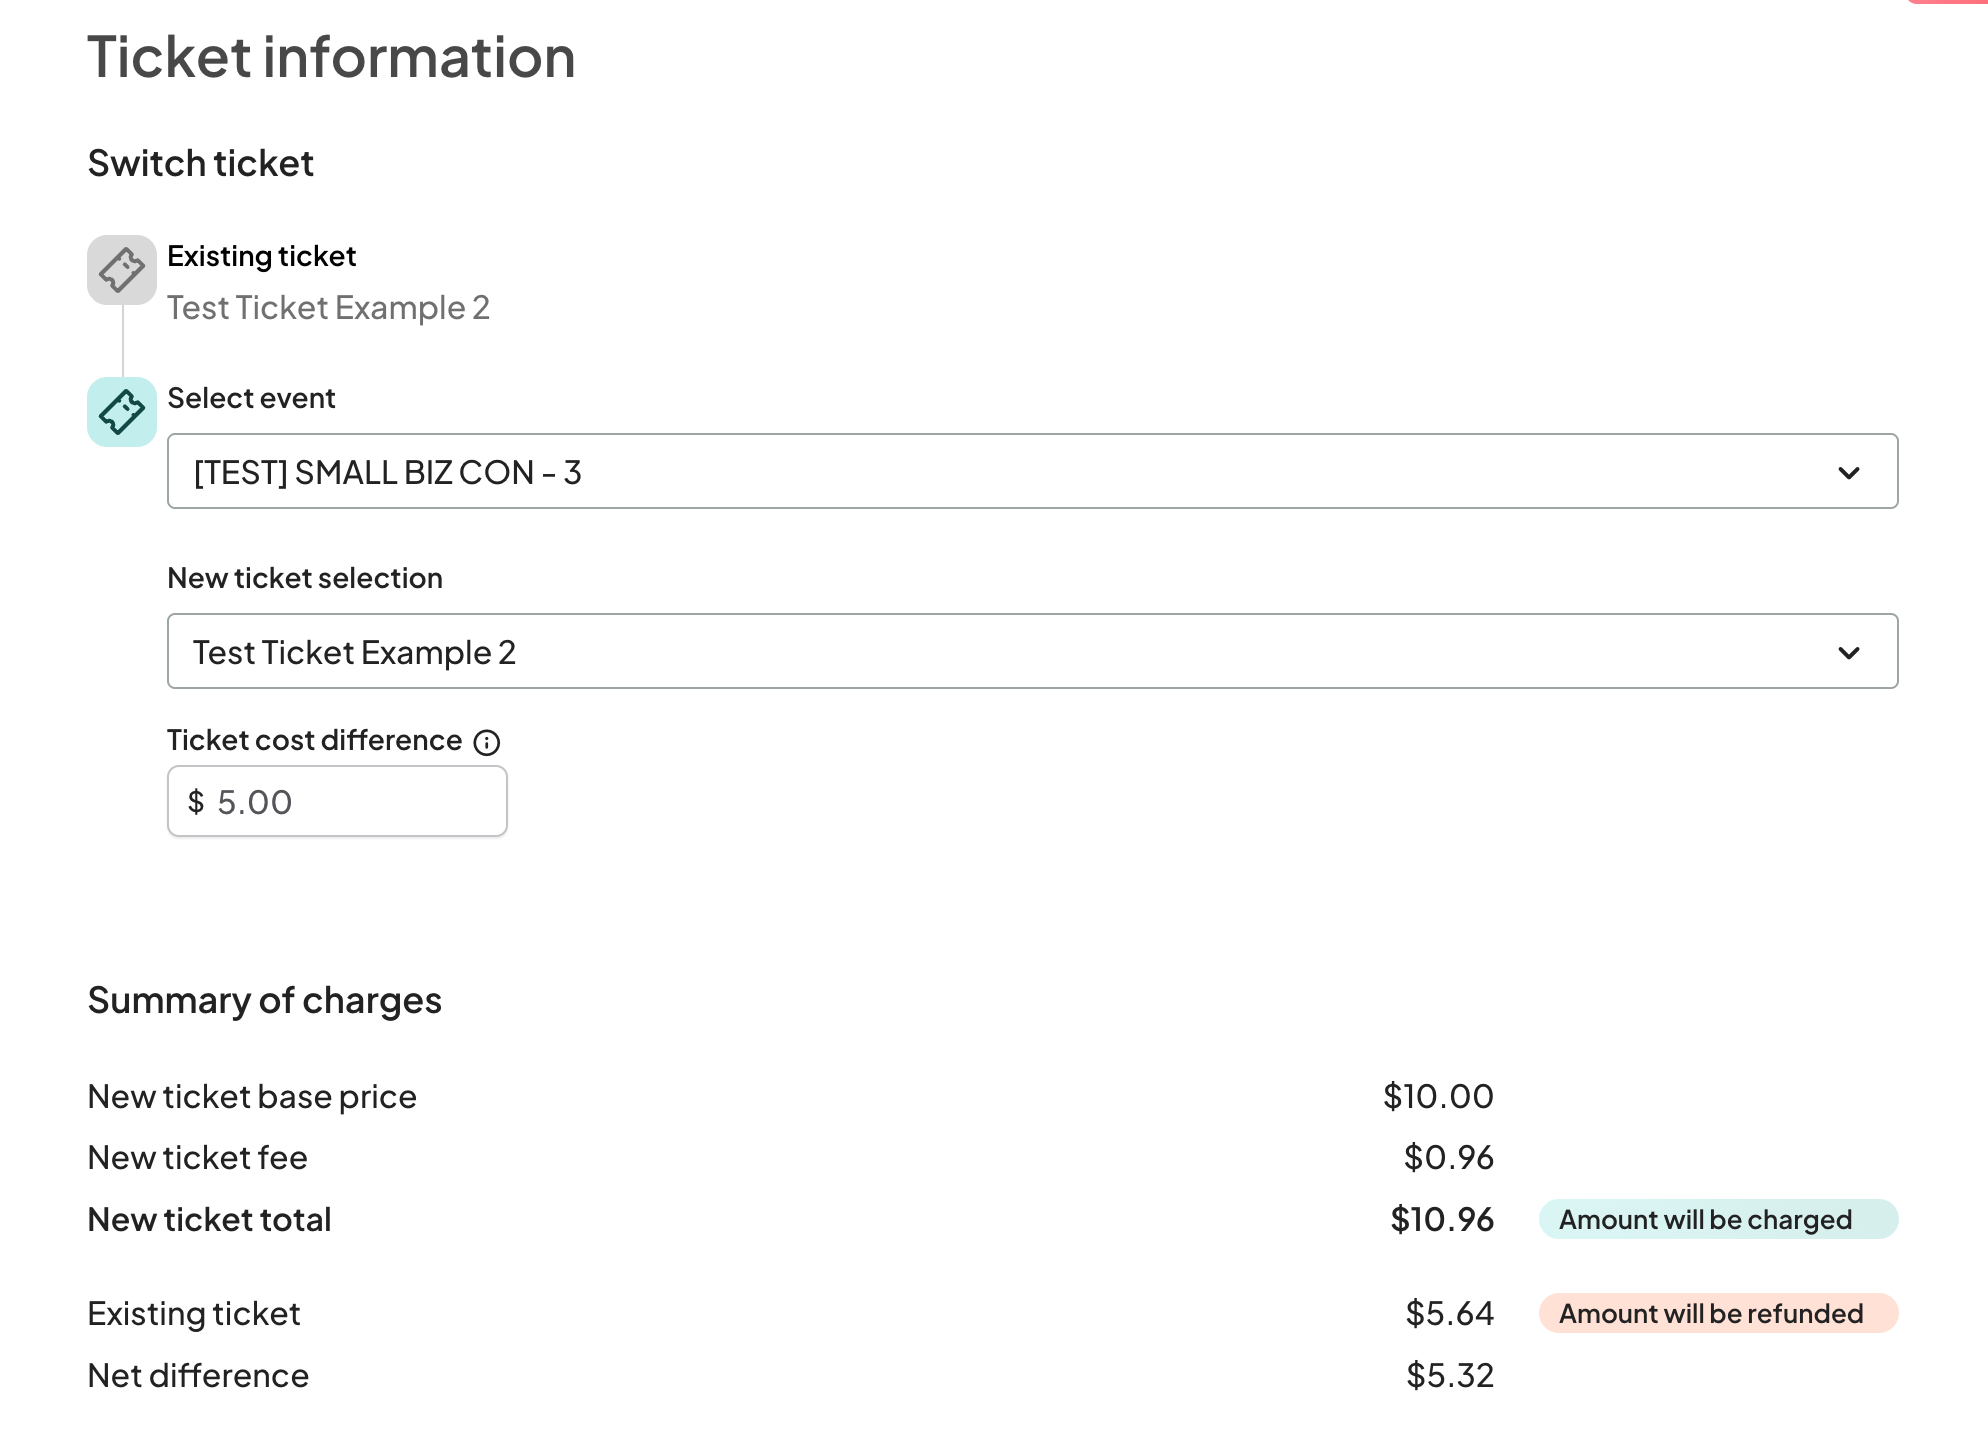Click the chevron on the event dropdown
Image resolution: width=1988 pixels, height=1440 pixels.
1848,472
